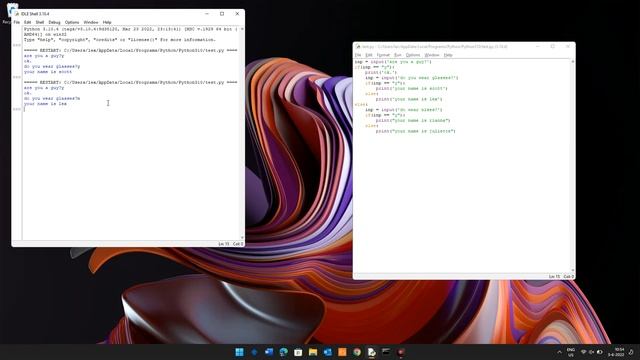Open the Window menu in test.py editor
Viewport: 640px width, 360px height.
[x=432, y=55]
